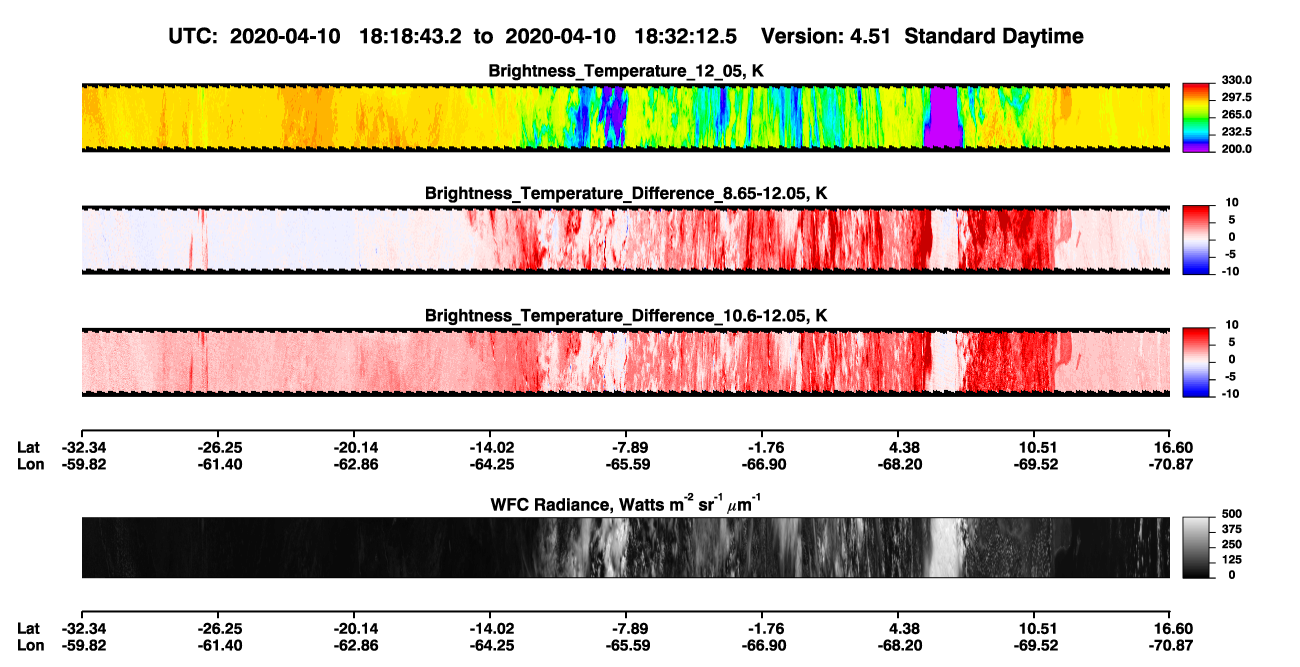1300x667 pixels.
Task: Click the WFC Radiance grayscale image strip
Action: (x=625, y=548)
